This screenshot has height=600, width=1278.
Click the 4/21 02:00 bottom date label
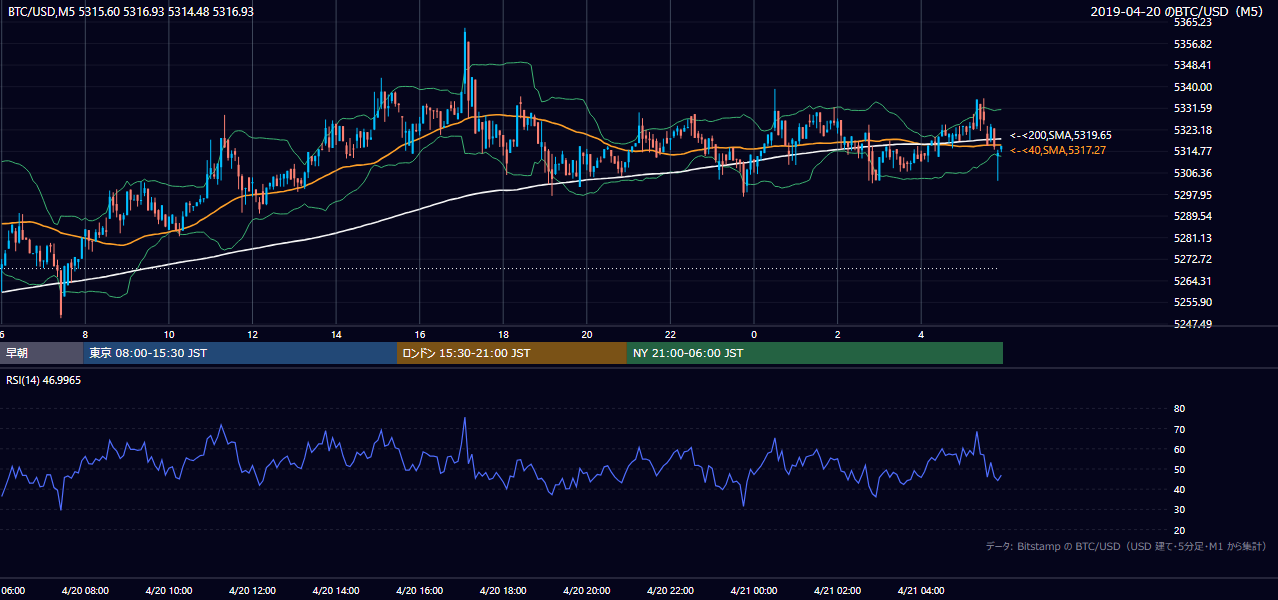coord(838,591)
